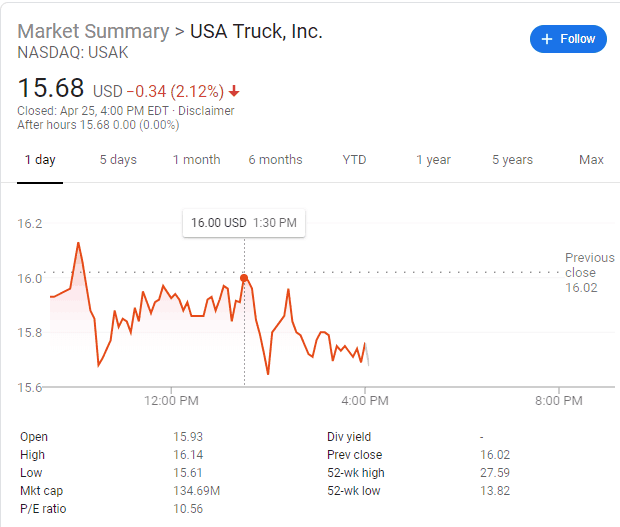Screen dimensions: 620x527
Task: Click the red down arrow price indicator
Action: pos(234,92)
